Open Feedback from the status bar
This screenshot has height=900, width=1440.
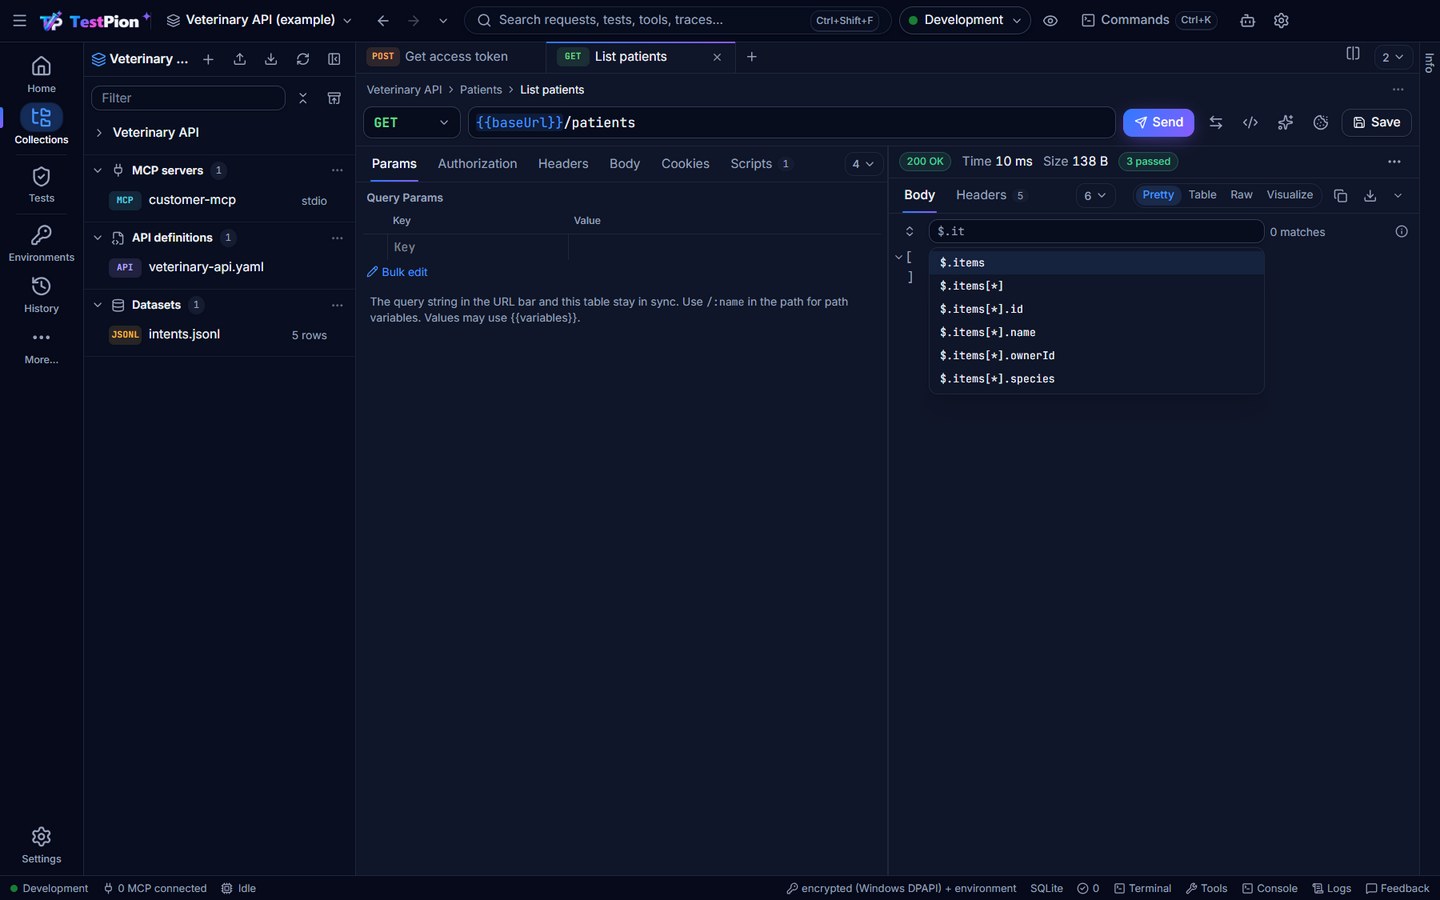[x=1397, y=888]
